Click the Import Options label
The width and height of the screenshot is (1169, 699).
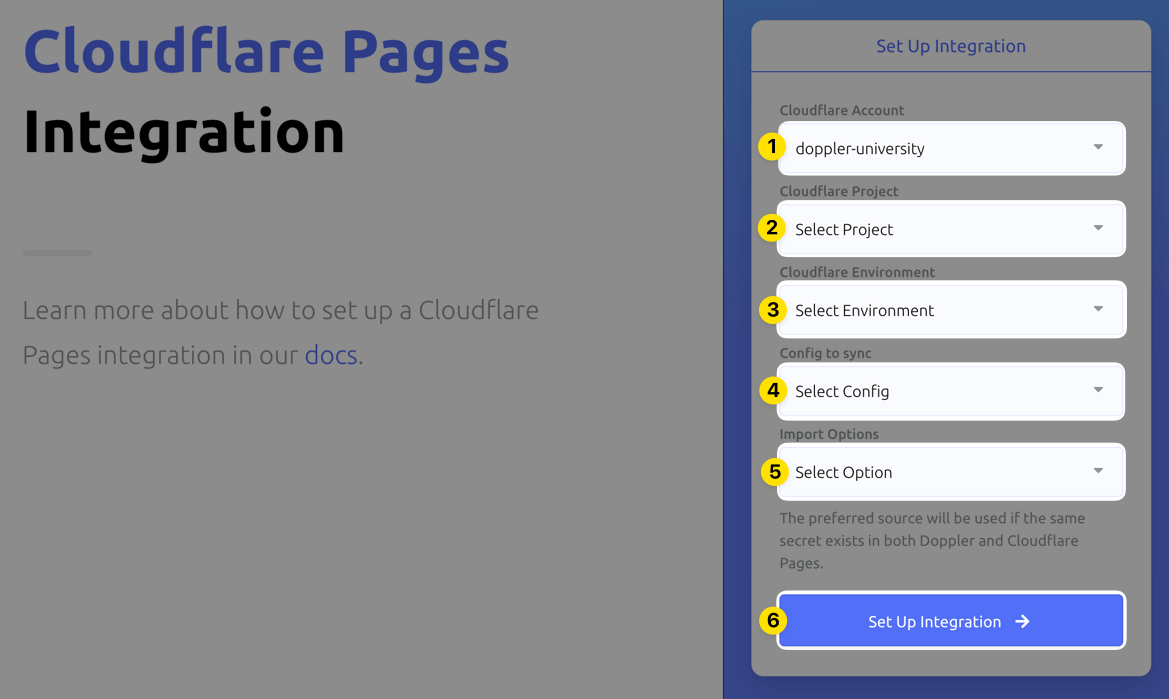[x=829, y=434]
